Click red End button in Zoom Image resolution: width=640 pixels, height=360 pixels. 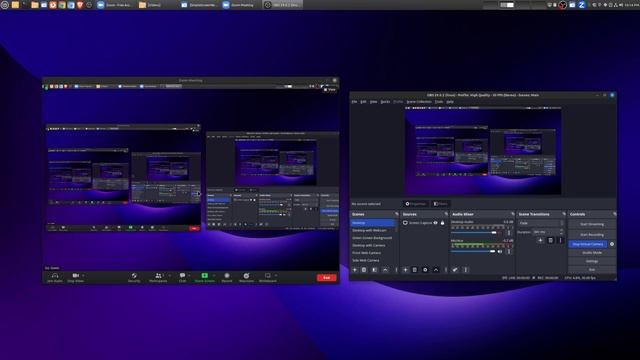(x=327, y=278)
